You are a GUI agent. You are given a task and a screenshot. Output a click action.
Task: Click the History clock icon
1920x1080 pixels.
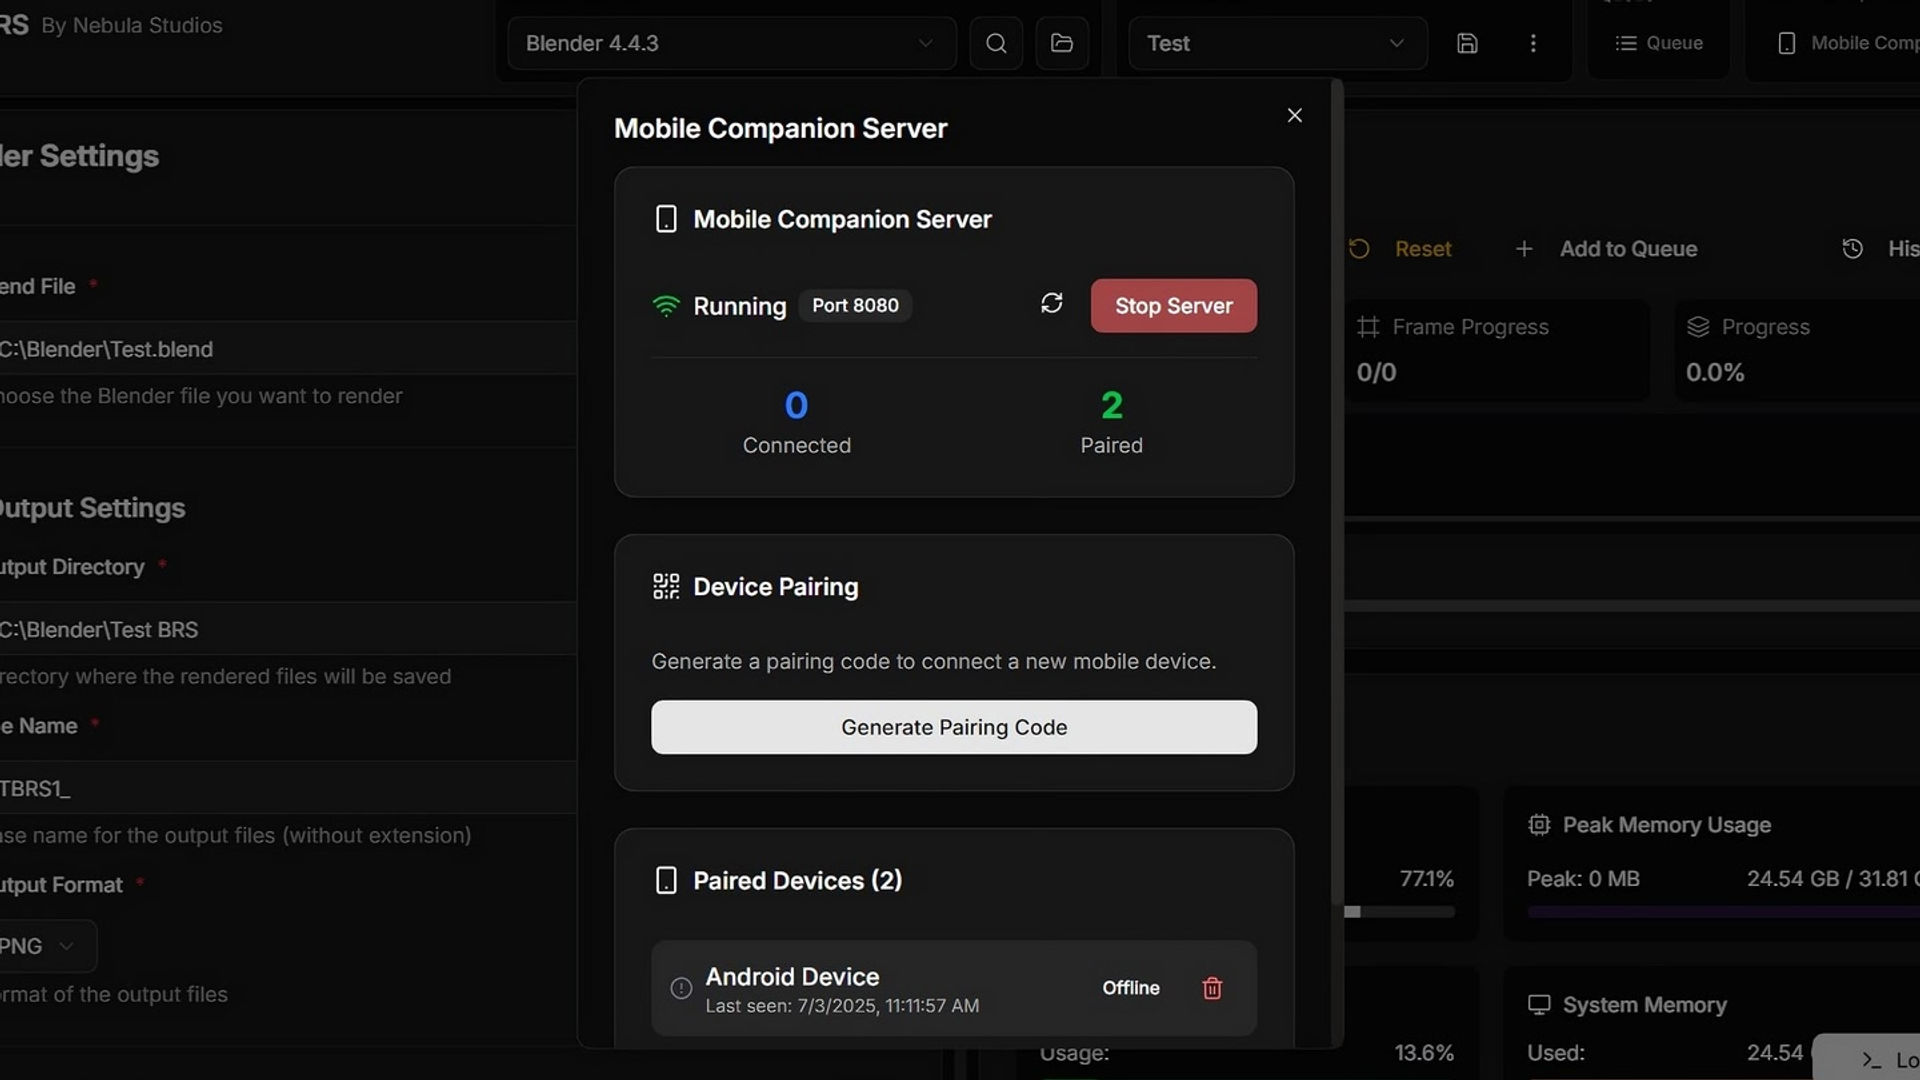(x=1853, y=249)
